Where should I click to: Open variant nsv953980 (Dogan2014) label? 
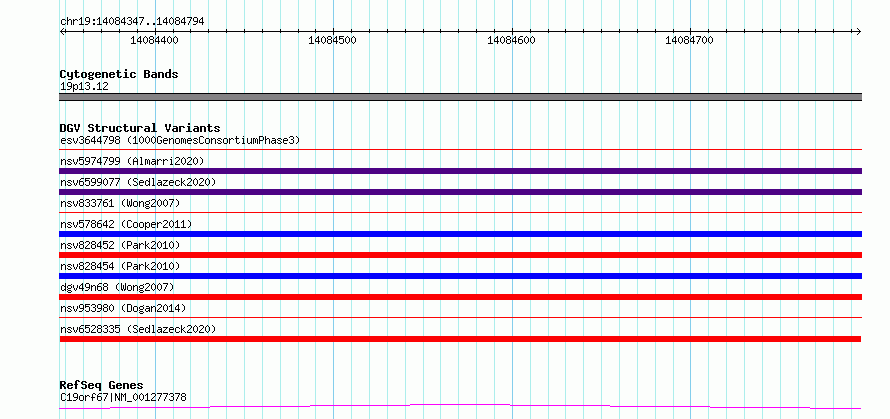tap(123, 308)
